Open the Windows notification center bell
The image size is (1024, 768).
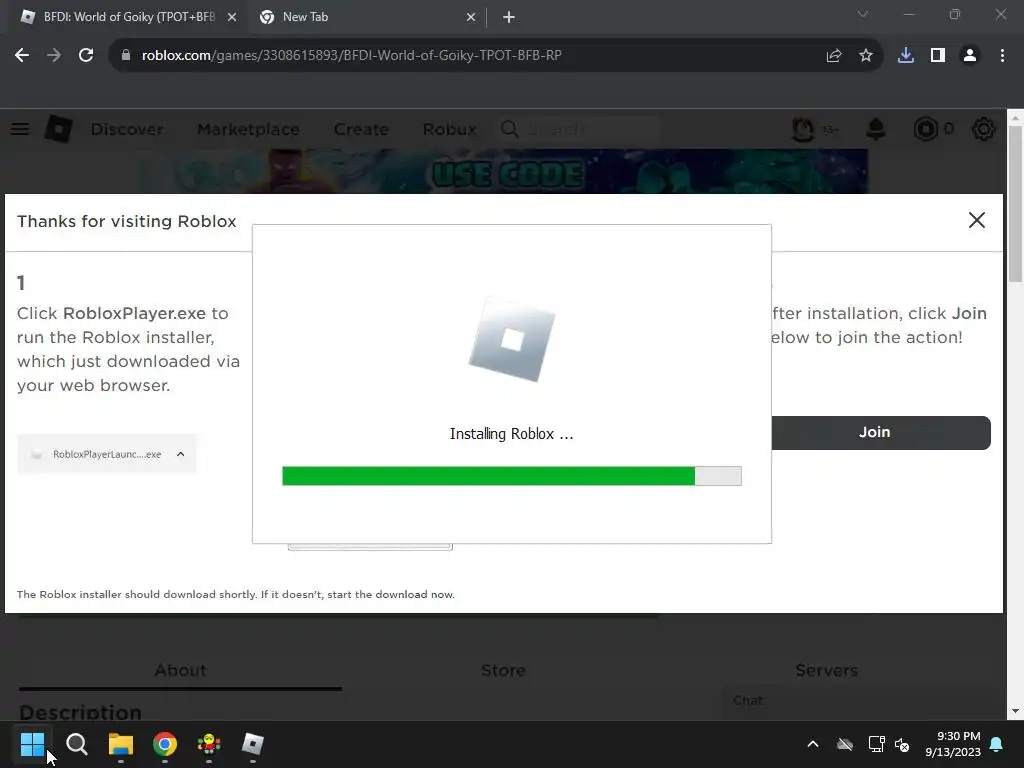[997, 744]
